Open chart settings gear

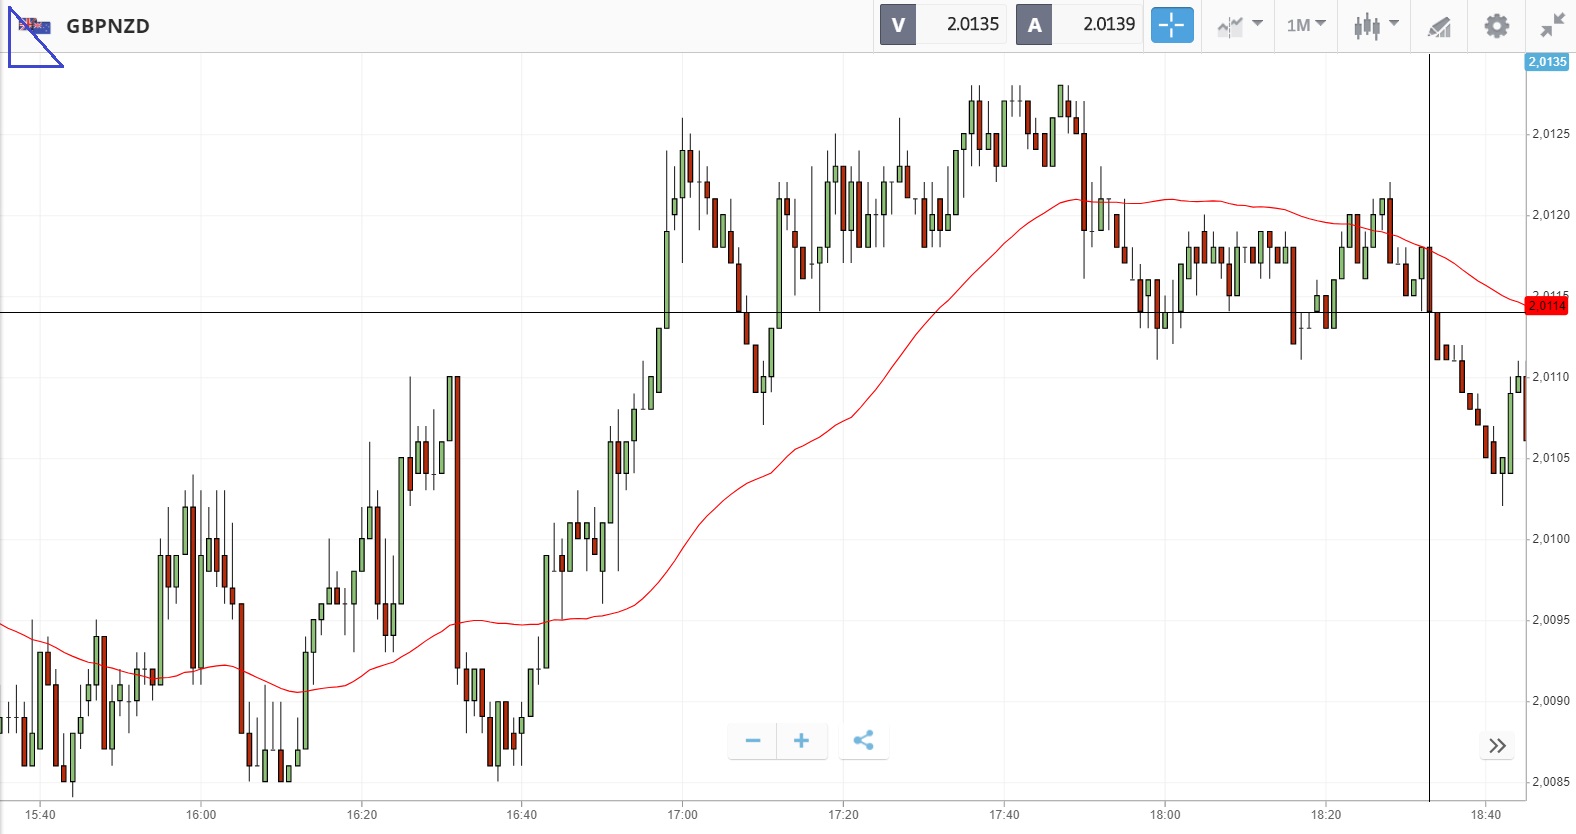pyautogui.click(x=1496, y=25)
